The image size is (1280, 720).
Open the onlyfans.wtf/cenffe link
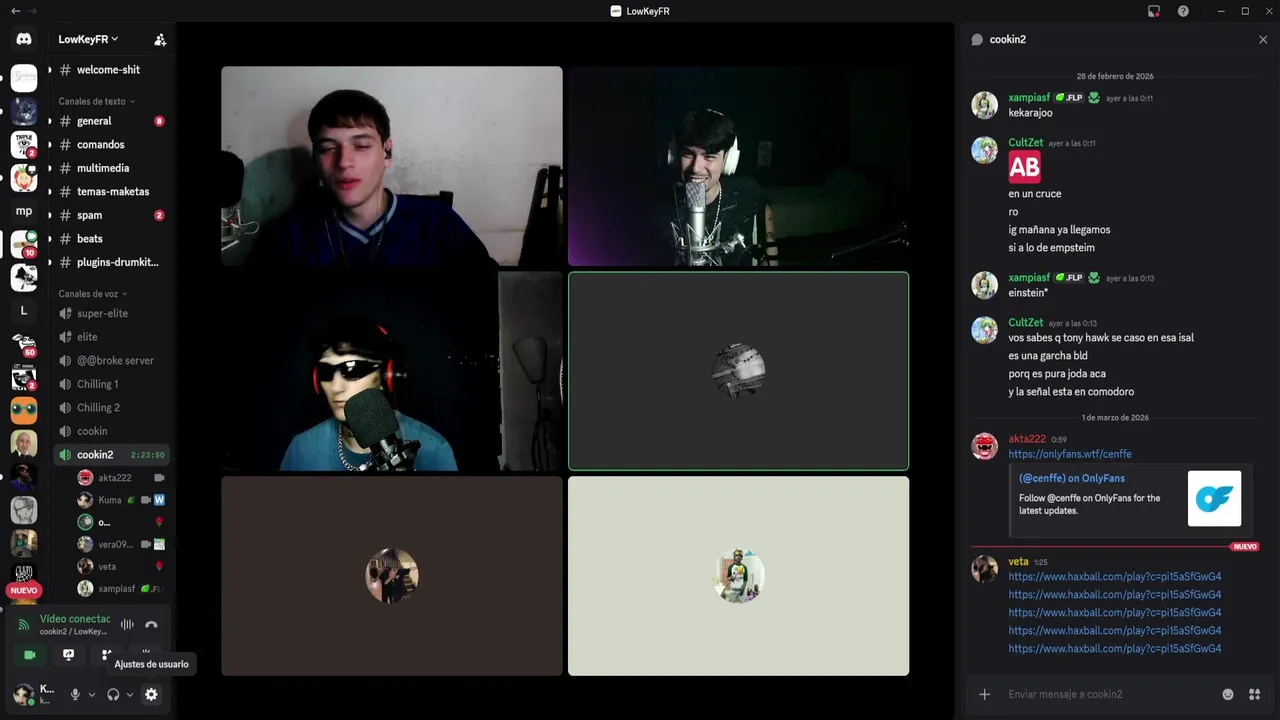(1070, 454)
